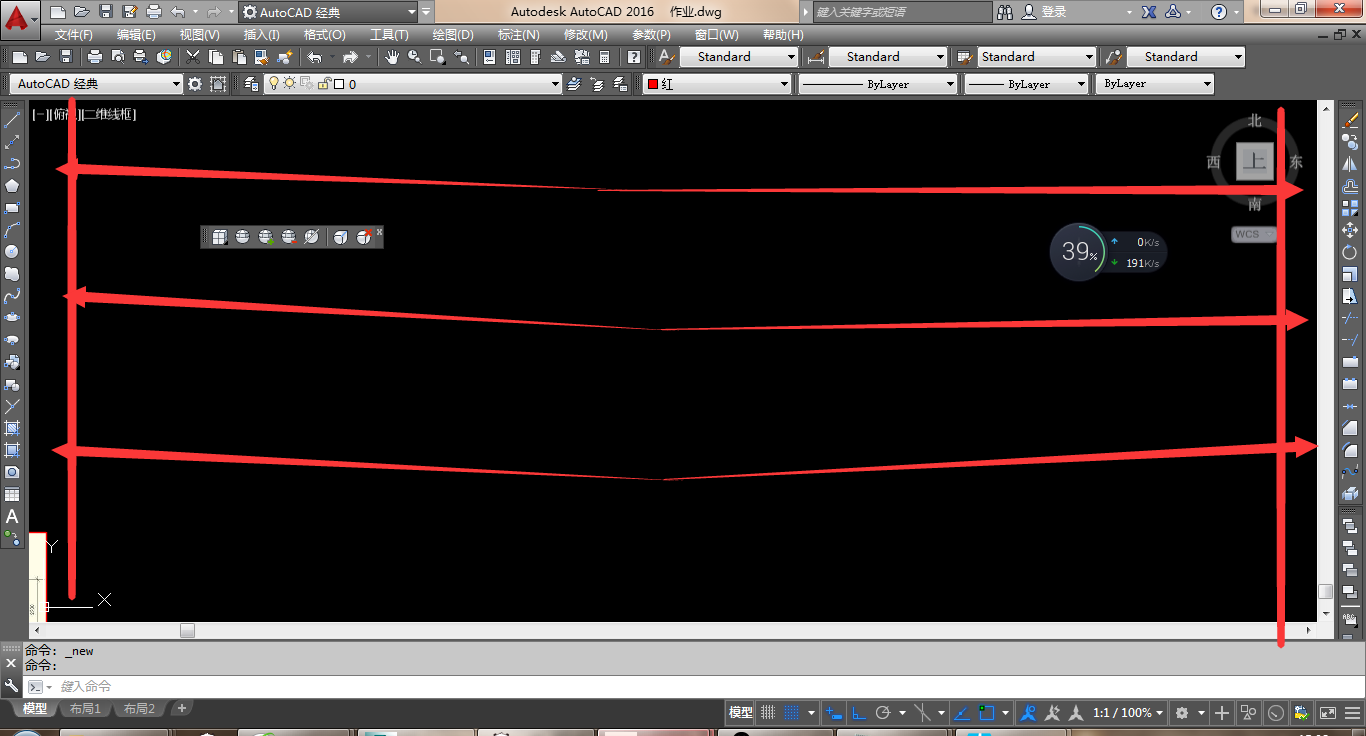This screenshot has width=1366, height=736.
Task: Click the command line input field
Action: pyautogui.click(x=600, y=687)
